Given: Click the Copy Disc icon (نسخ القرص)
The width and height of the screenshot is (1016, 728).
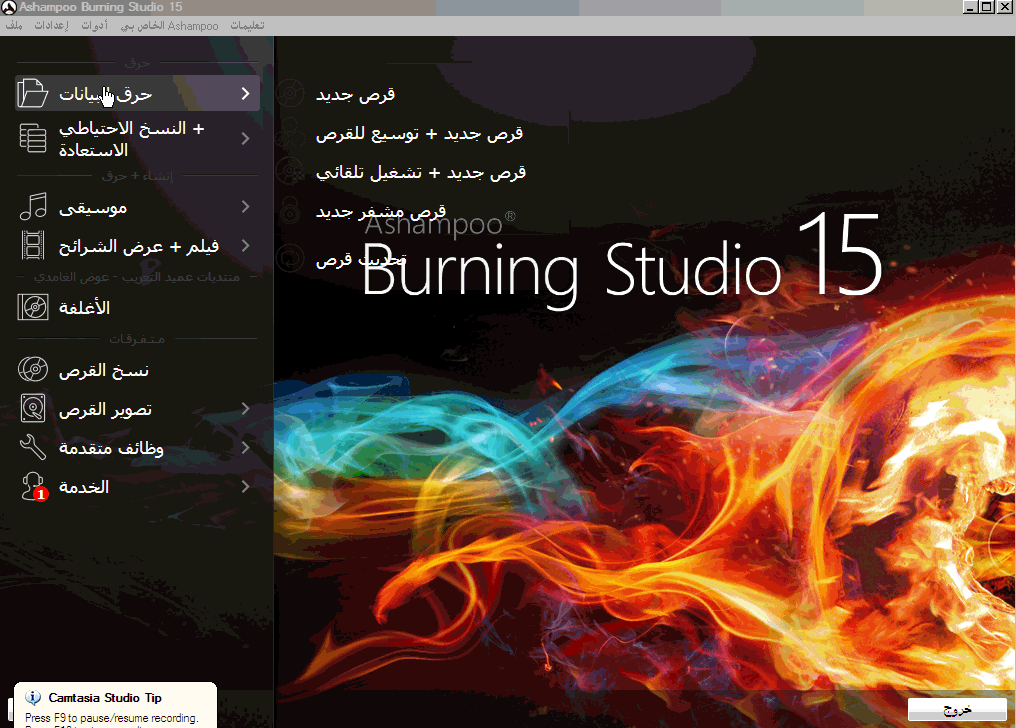Looking at the screenshot, I should (33, 370).
